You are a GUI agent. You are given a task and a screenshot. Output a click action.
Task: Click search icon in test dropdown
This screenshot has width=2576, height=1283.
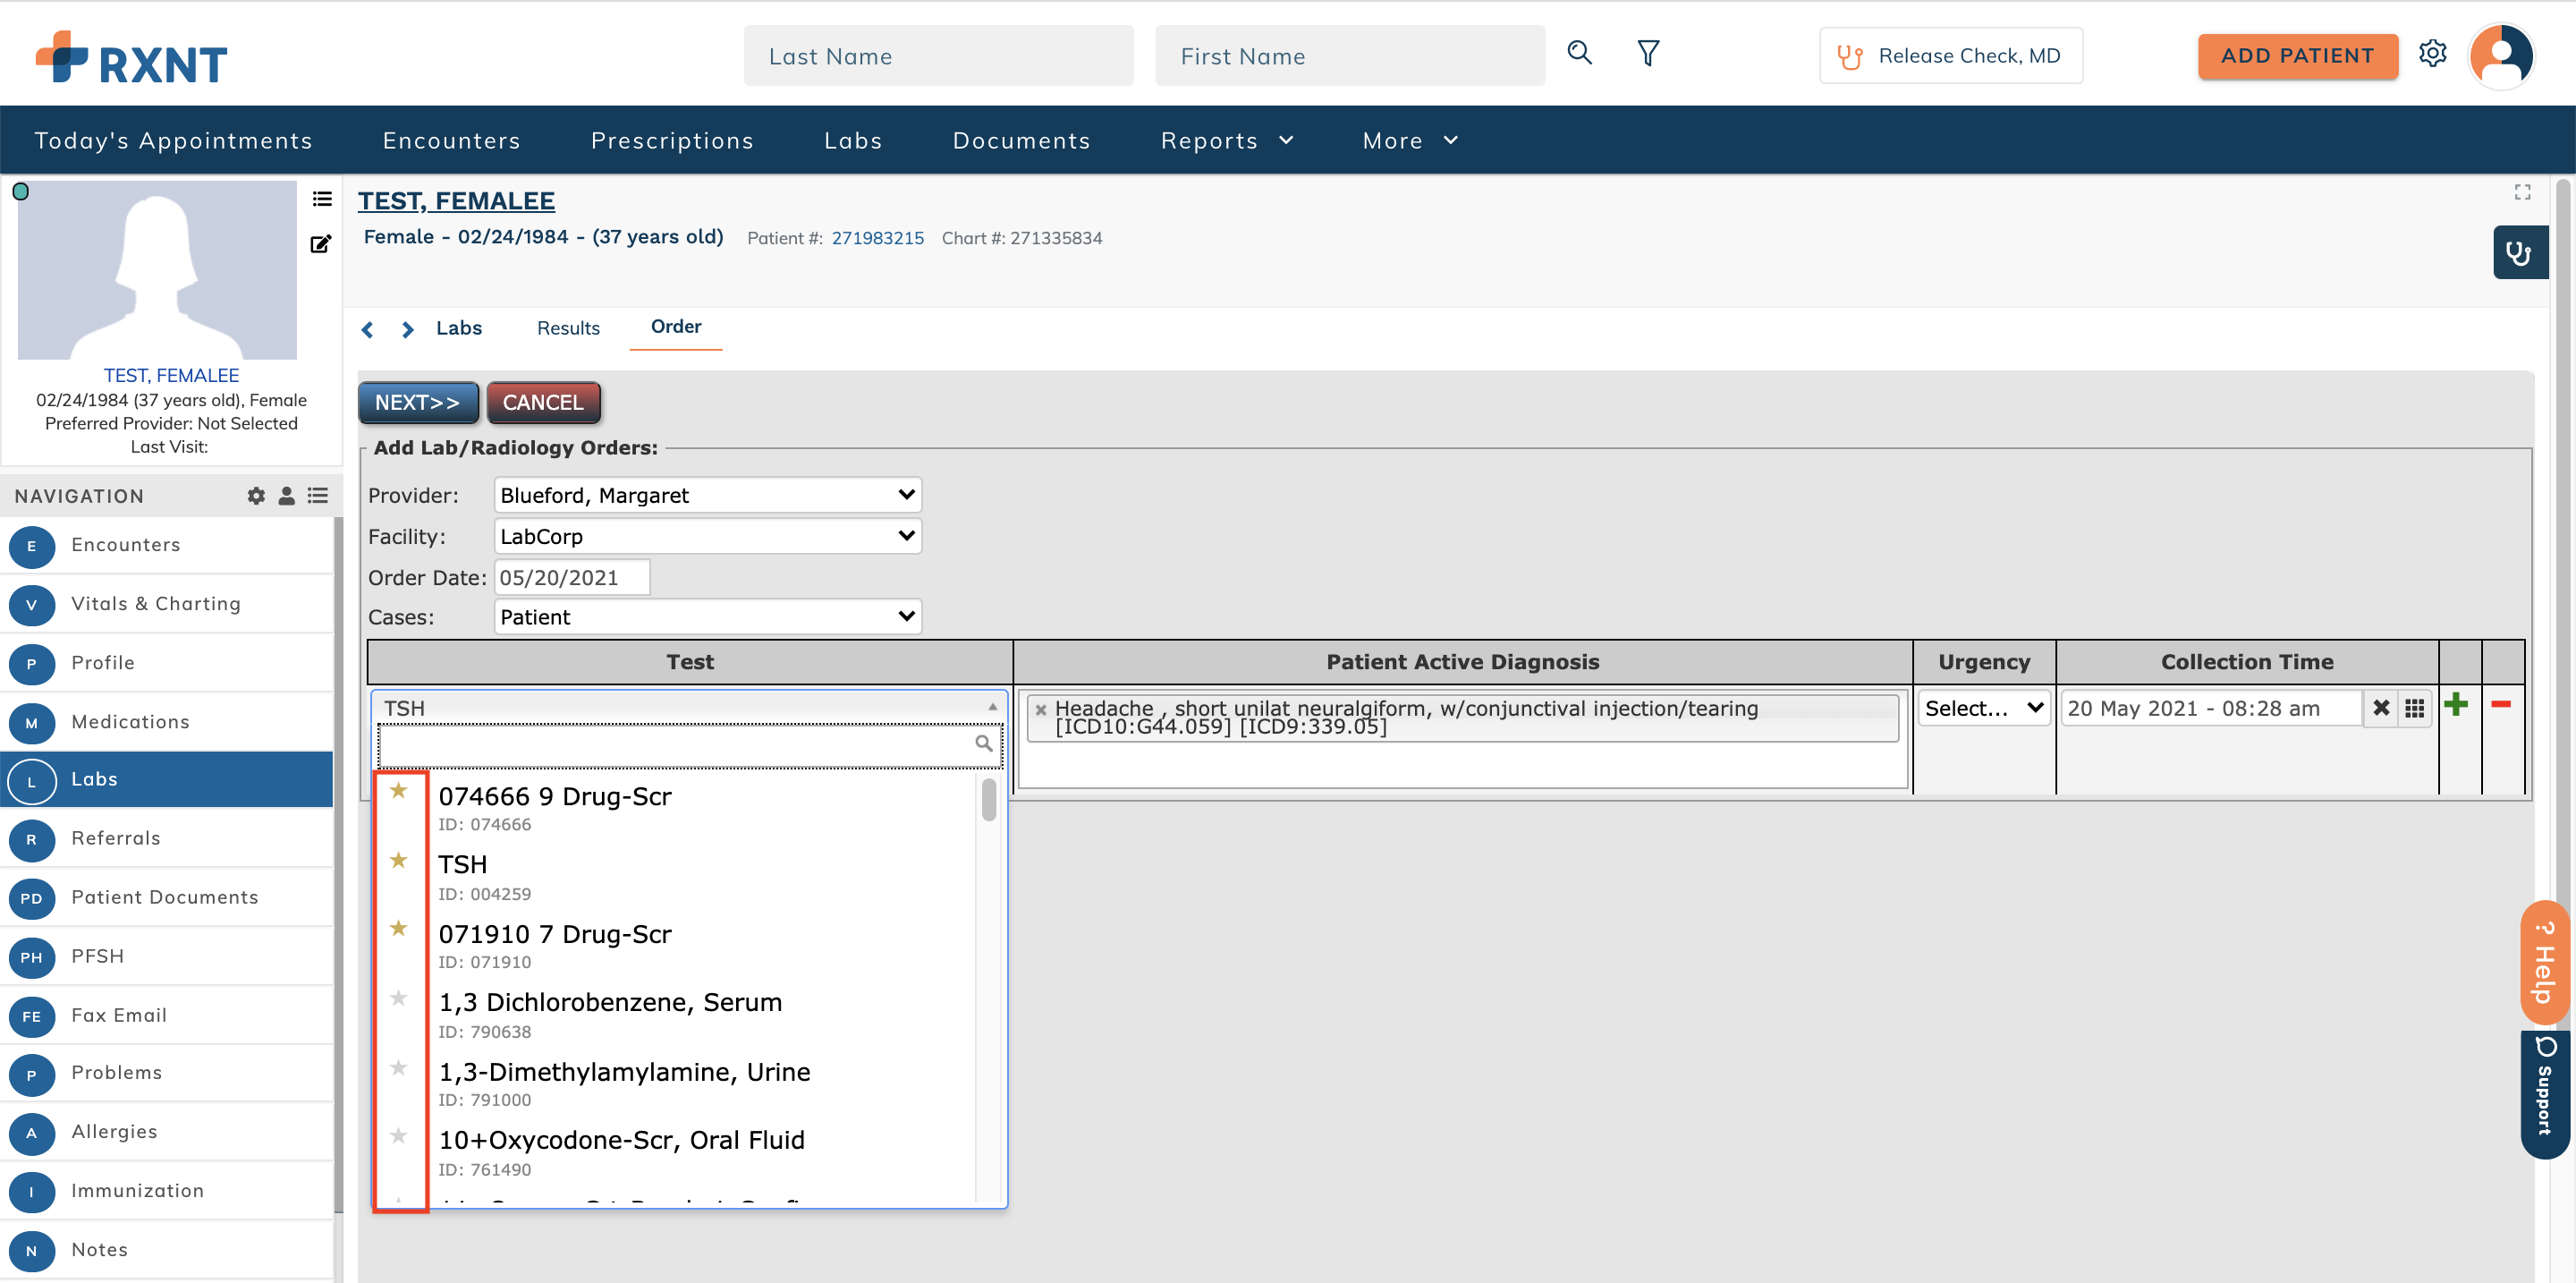[983, 743]
